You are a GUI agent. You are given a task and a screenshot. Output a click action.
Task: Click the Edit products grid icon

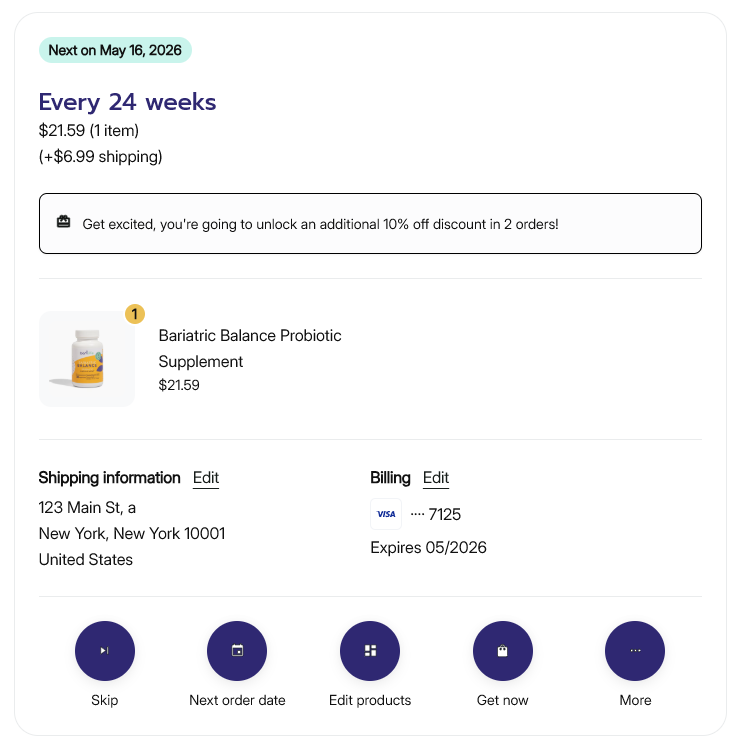370,651
